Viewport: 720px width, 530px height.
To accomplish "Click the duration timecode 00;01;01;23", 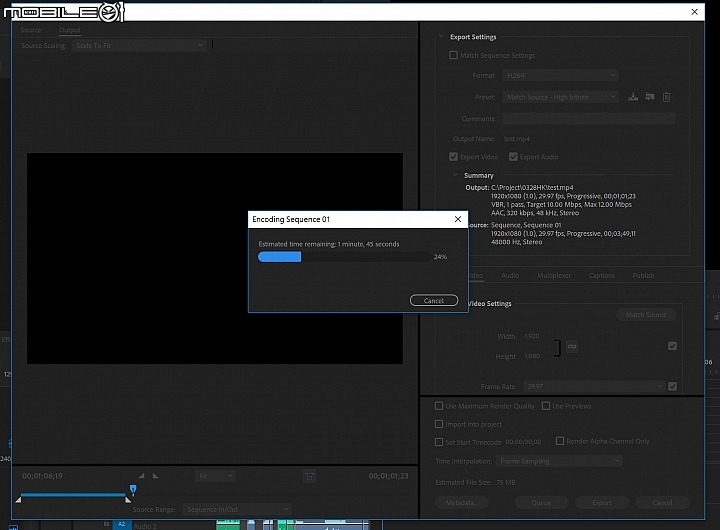I will coord(388,476).
